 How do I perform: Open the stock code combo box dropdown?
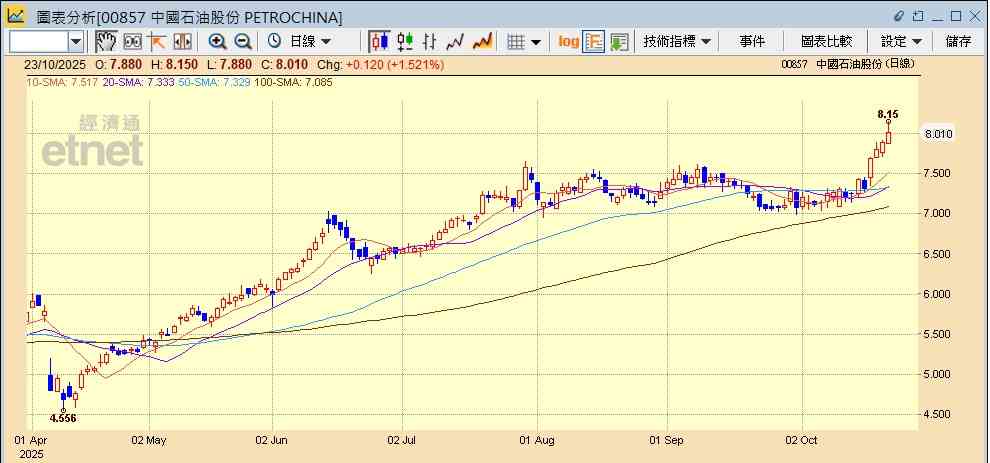[x=76, y=41]
